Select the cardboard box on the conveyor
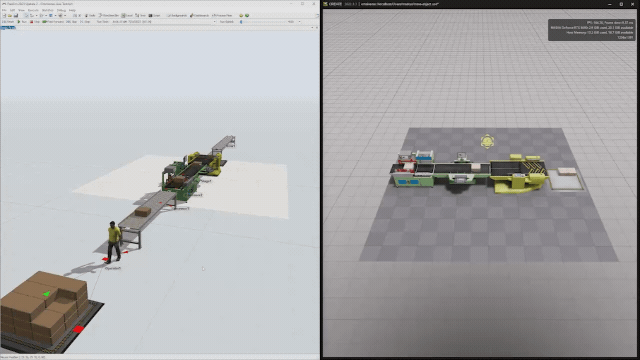This screenshot has width=640, height=360. coord(142,211)
